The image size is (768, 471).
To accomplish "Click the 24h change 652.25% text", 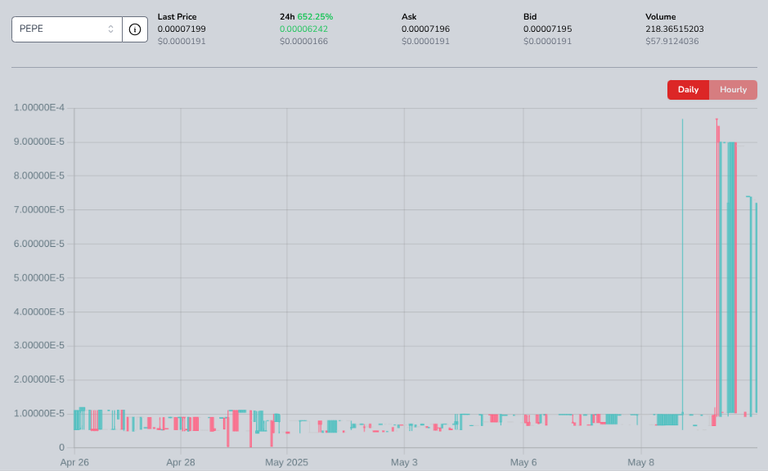I will point(314,17).
